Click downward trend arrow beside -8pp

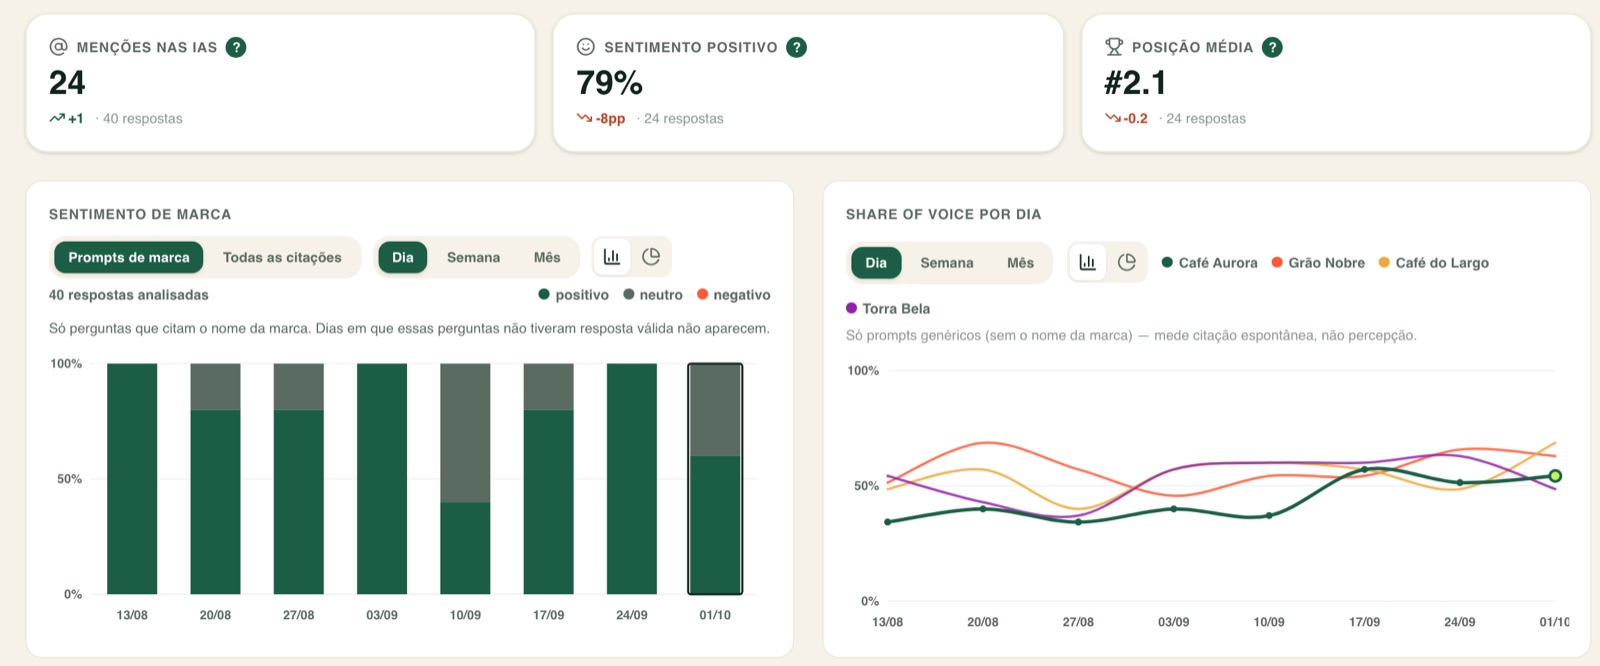pos(585,118)
